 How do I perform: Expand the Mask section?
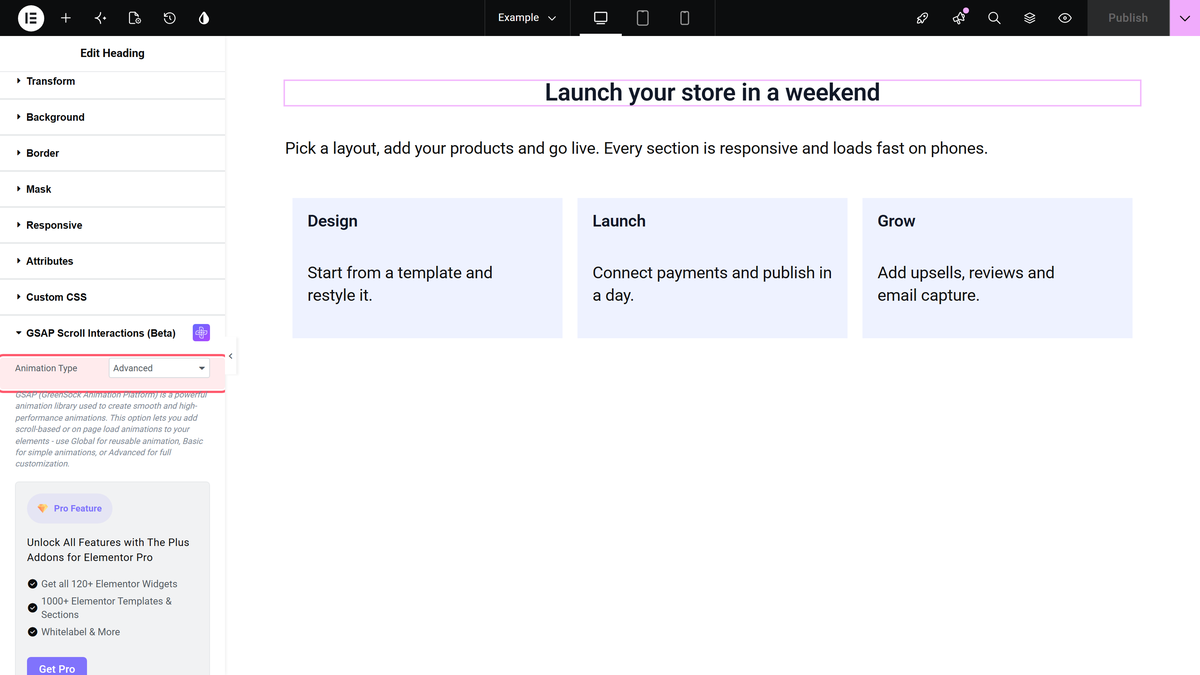[113, 189]
